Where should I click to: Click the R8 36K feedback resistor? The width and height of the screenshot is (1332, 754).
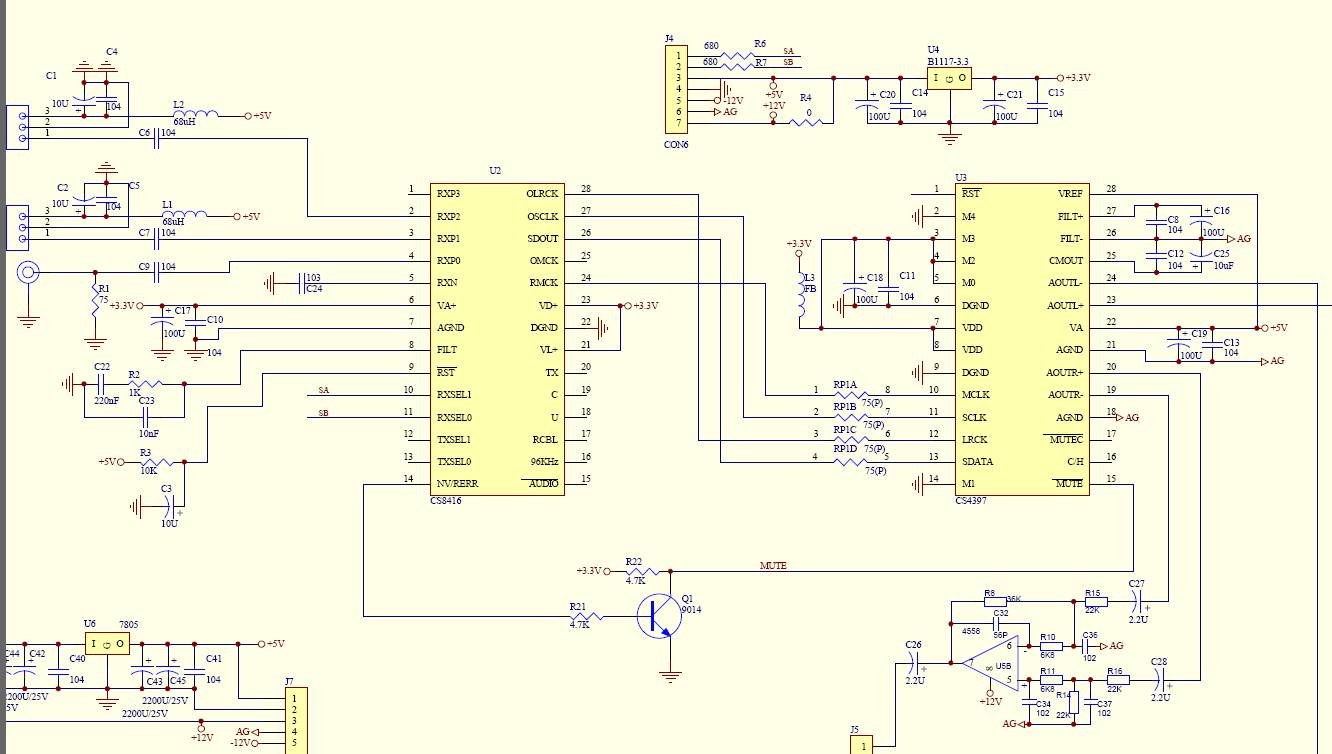point(996,602)
